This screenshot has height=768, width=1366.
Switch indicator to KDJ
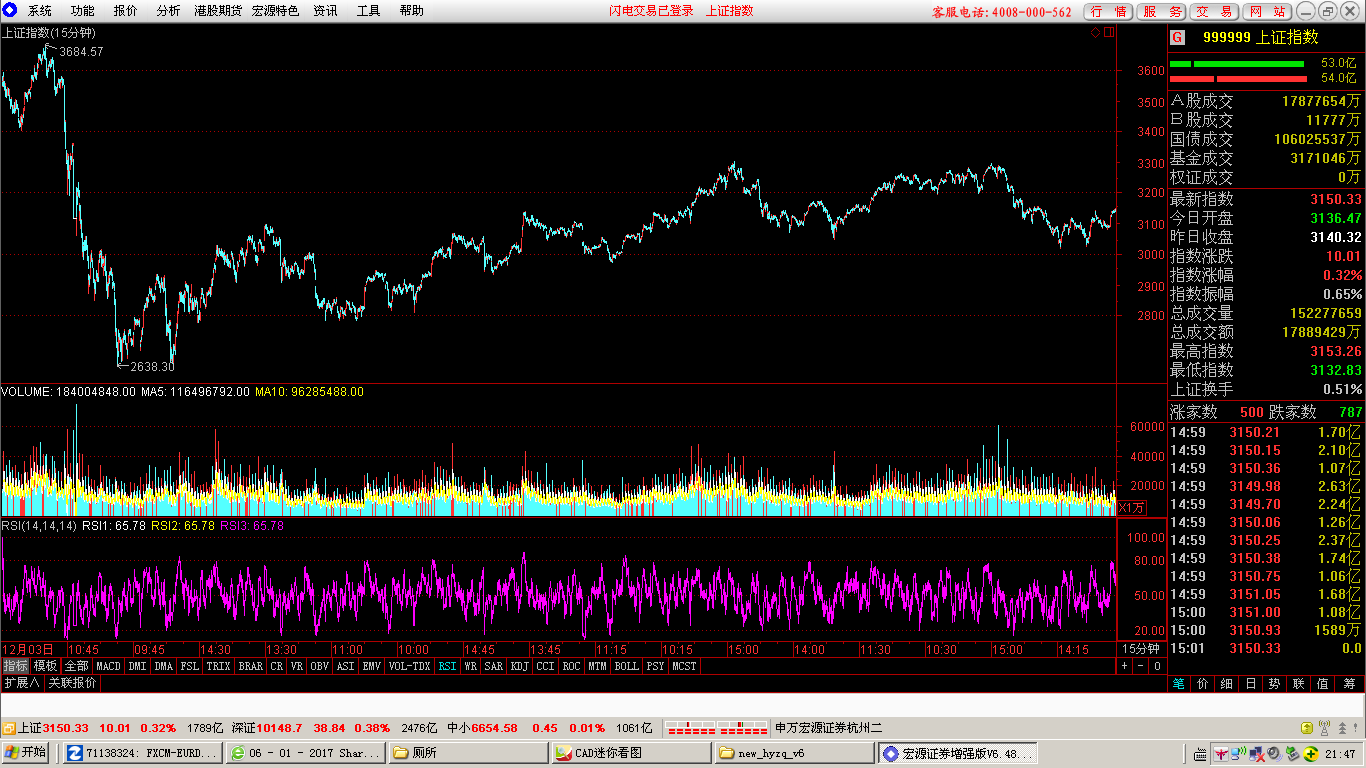pyautogui.click(x=519, y=666)
